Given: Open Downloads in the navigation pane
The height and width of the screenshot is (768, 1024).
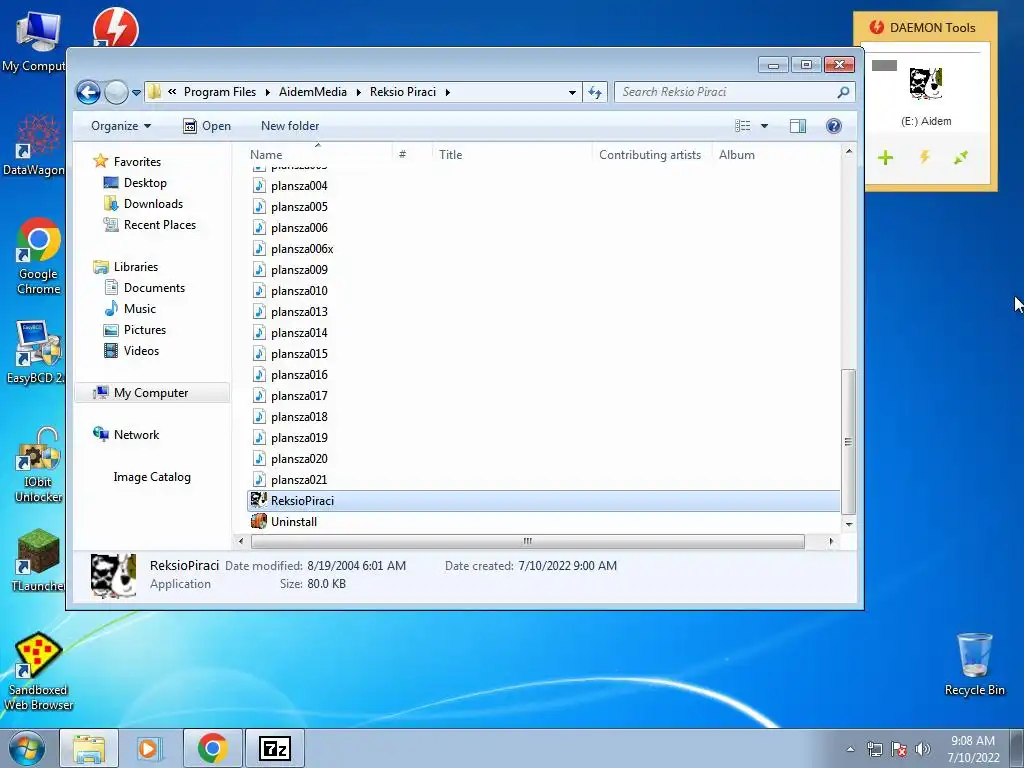Looking at the screenshot, I should click(153, 204).
